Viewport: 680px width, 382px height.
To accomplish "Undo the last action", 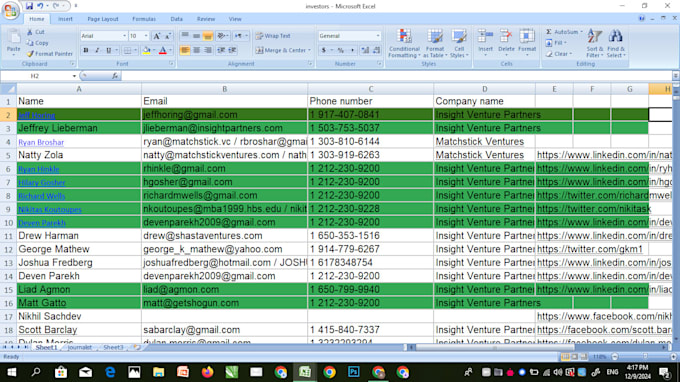I will coord(40,6).
